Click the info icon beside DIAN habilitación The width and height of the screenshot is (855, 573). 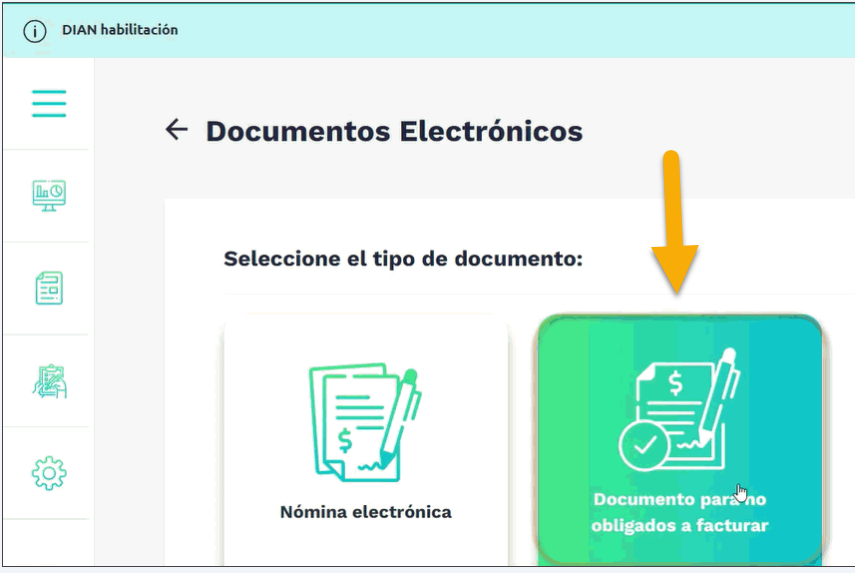pos(34,31)
